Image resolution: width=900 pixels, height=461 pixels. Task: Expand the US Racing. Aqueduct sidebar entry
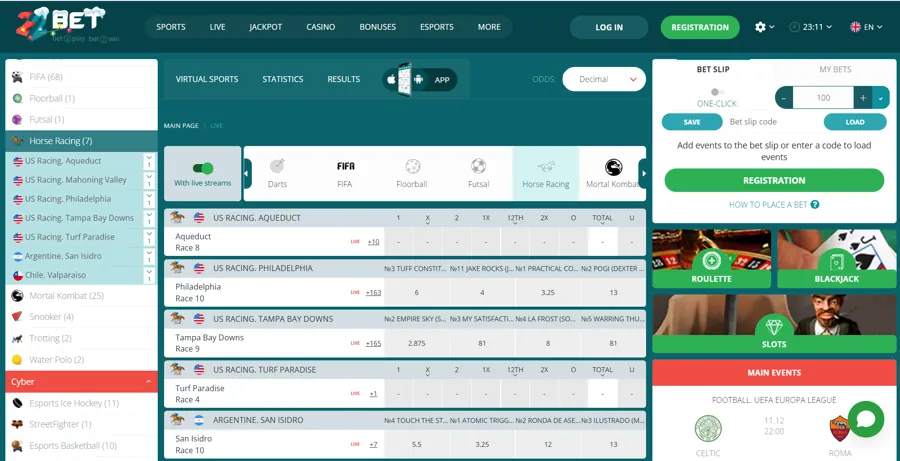[149, 161]
